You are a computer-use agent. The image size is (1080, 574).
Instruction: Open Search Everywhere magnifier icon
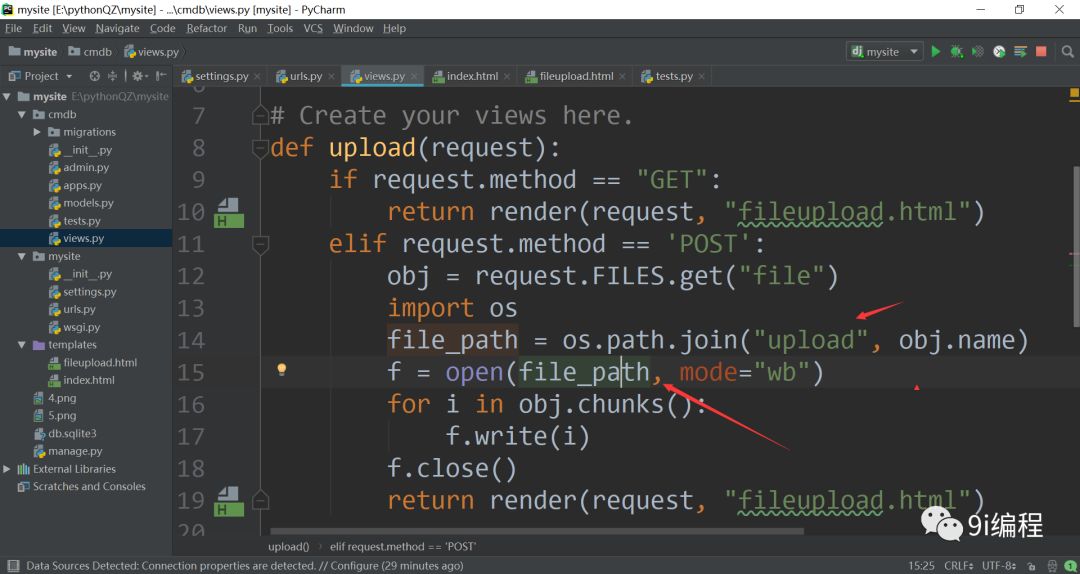pos(1067,52)
